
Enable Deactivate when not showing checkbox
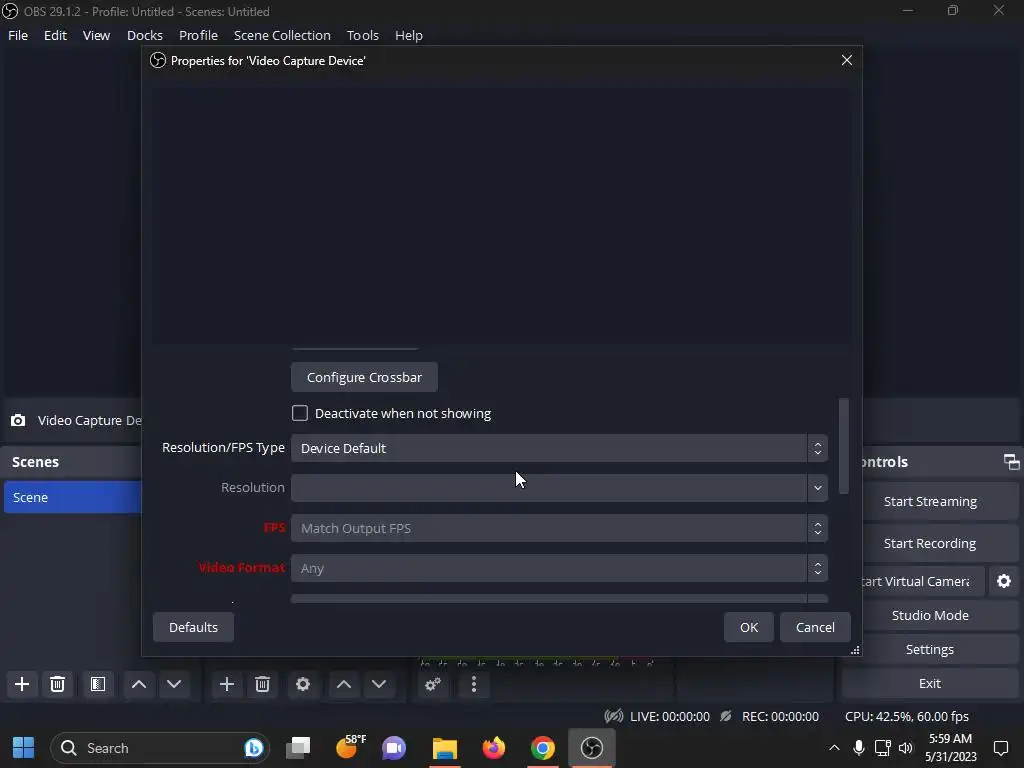[x=300, y=413]
